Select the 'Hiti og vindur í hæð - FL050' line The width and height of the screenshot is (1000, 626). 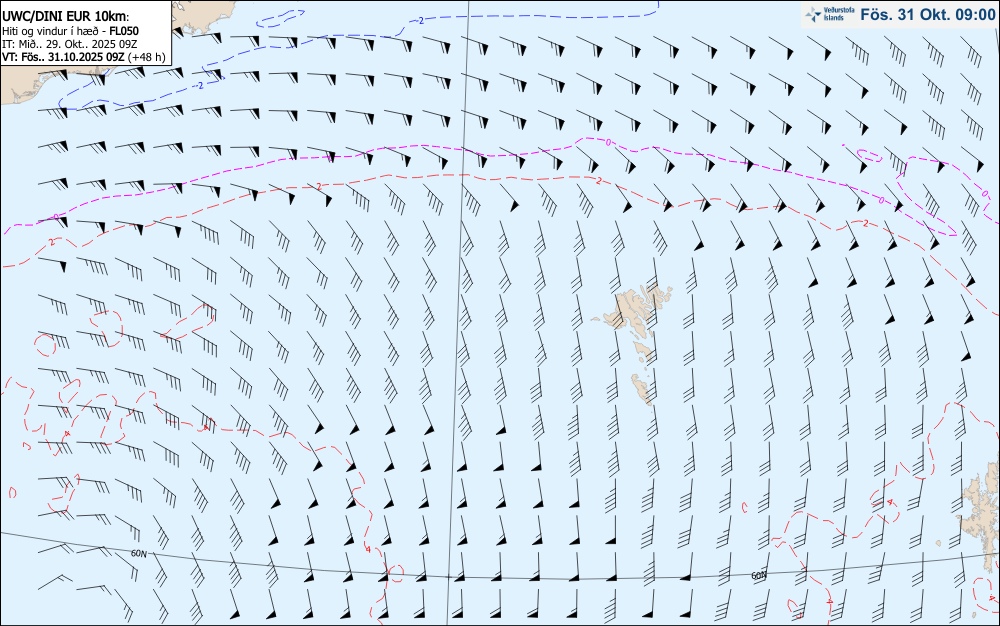[70, 31]
